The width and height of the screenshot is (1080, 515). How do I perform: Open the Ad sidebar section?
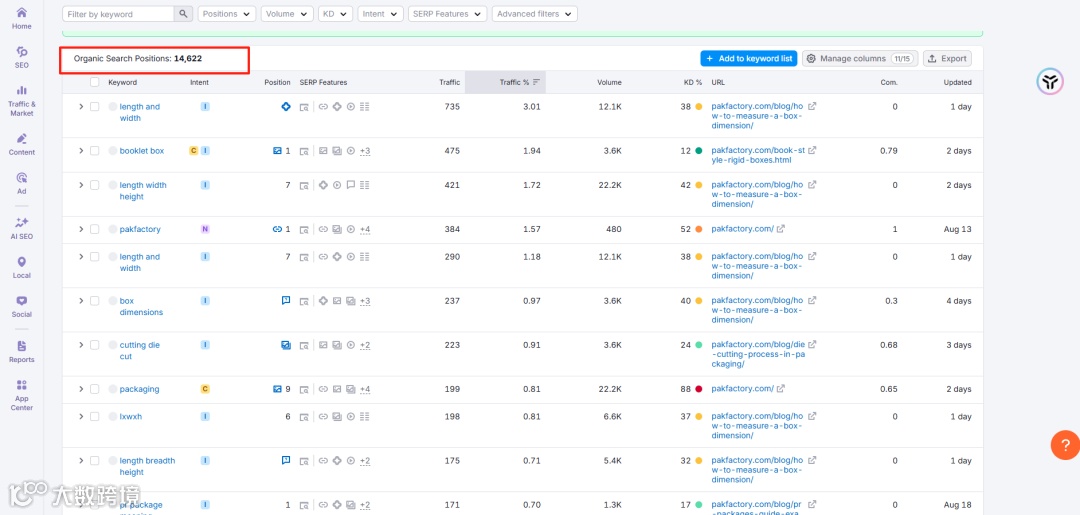coord(21,183)
